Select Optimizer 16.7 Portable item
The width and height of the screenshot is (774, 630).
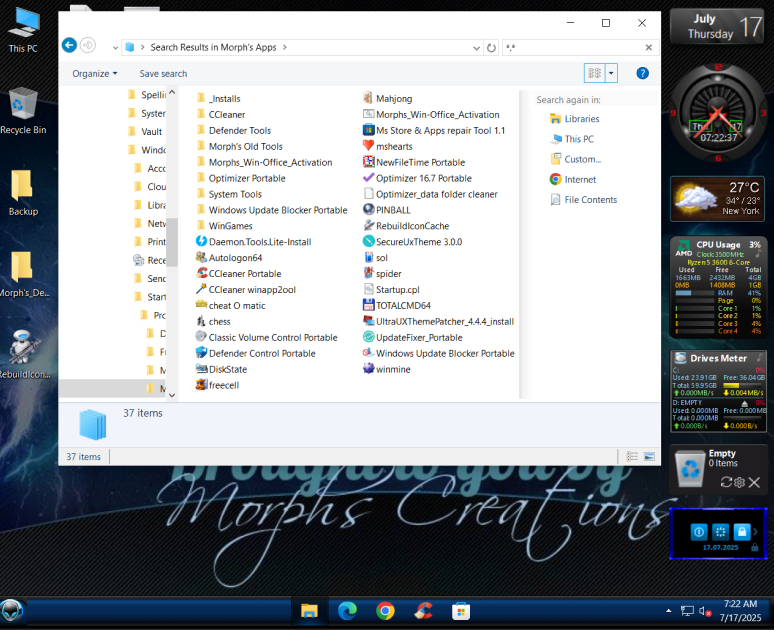418,178
